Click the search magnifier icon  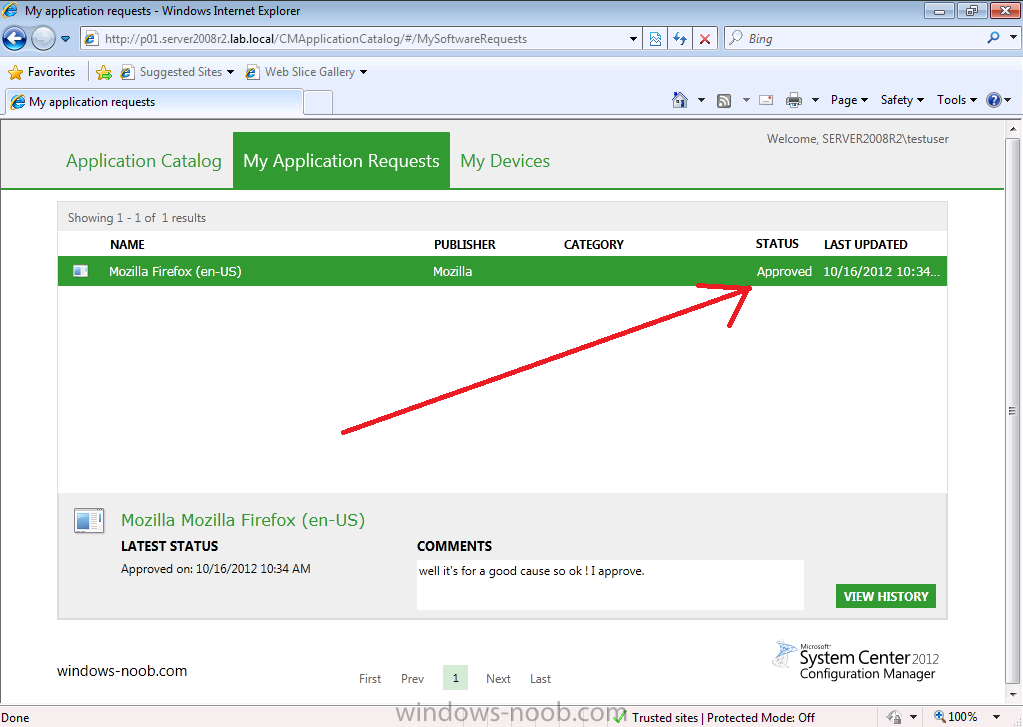(x=993, y=38)
